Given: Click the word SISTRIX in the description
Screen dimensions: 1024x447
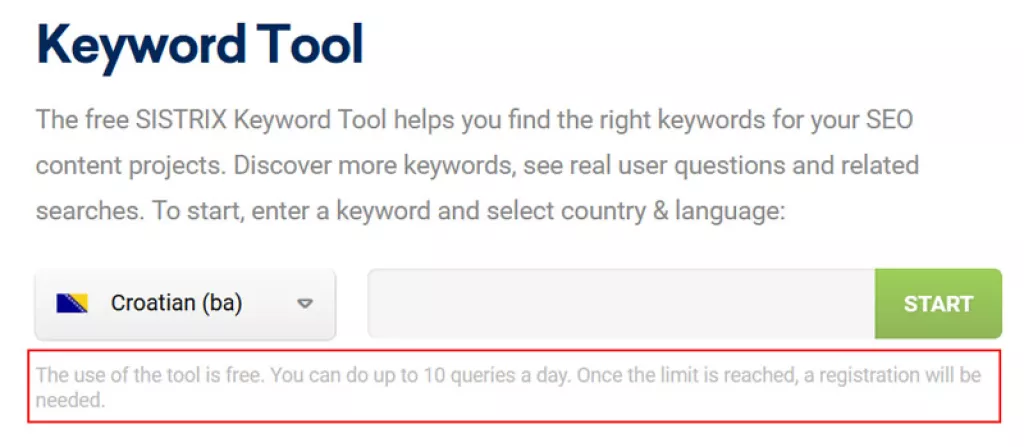Looking at the screenshot, I should tap(194, 121).
